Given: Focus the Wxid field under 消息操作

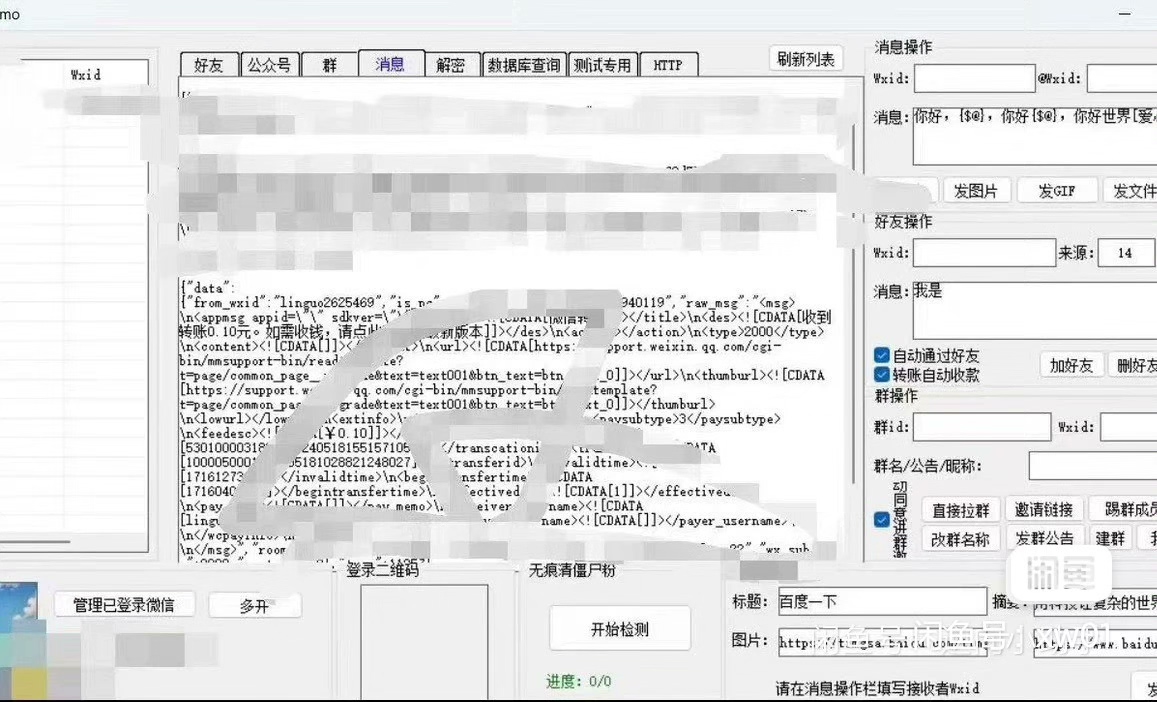Looking at the screenshot, I should [x=974, y=78].
